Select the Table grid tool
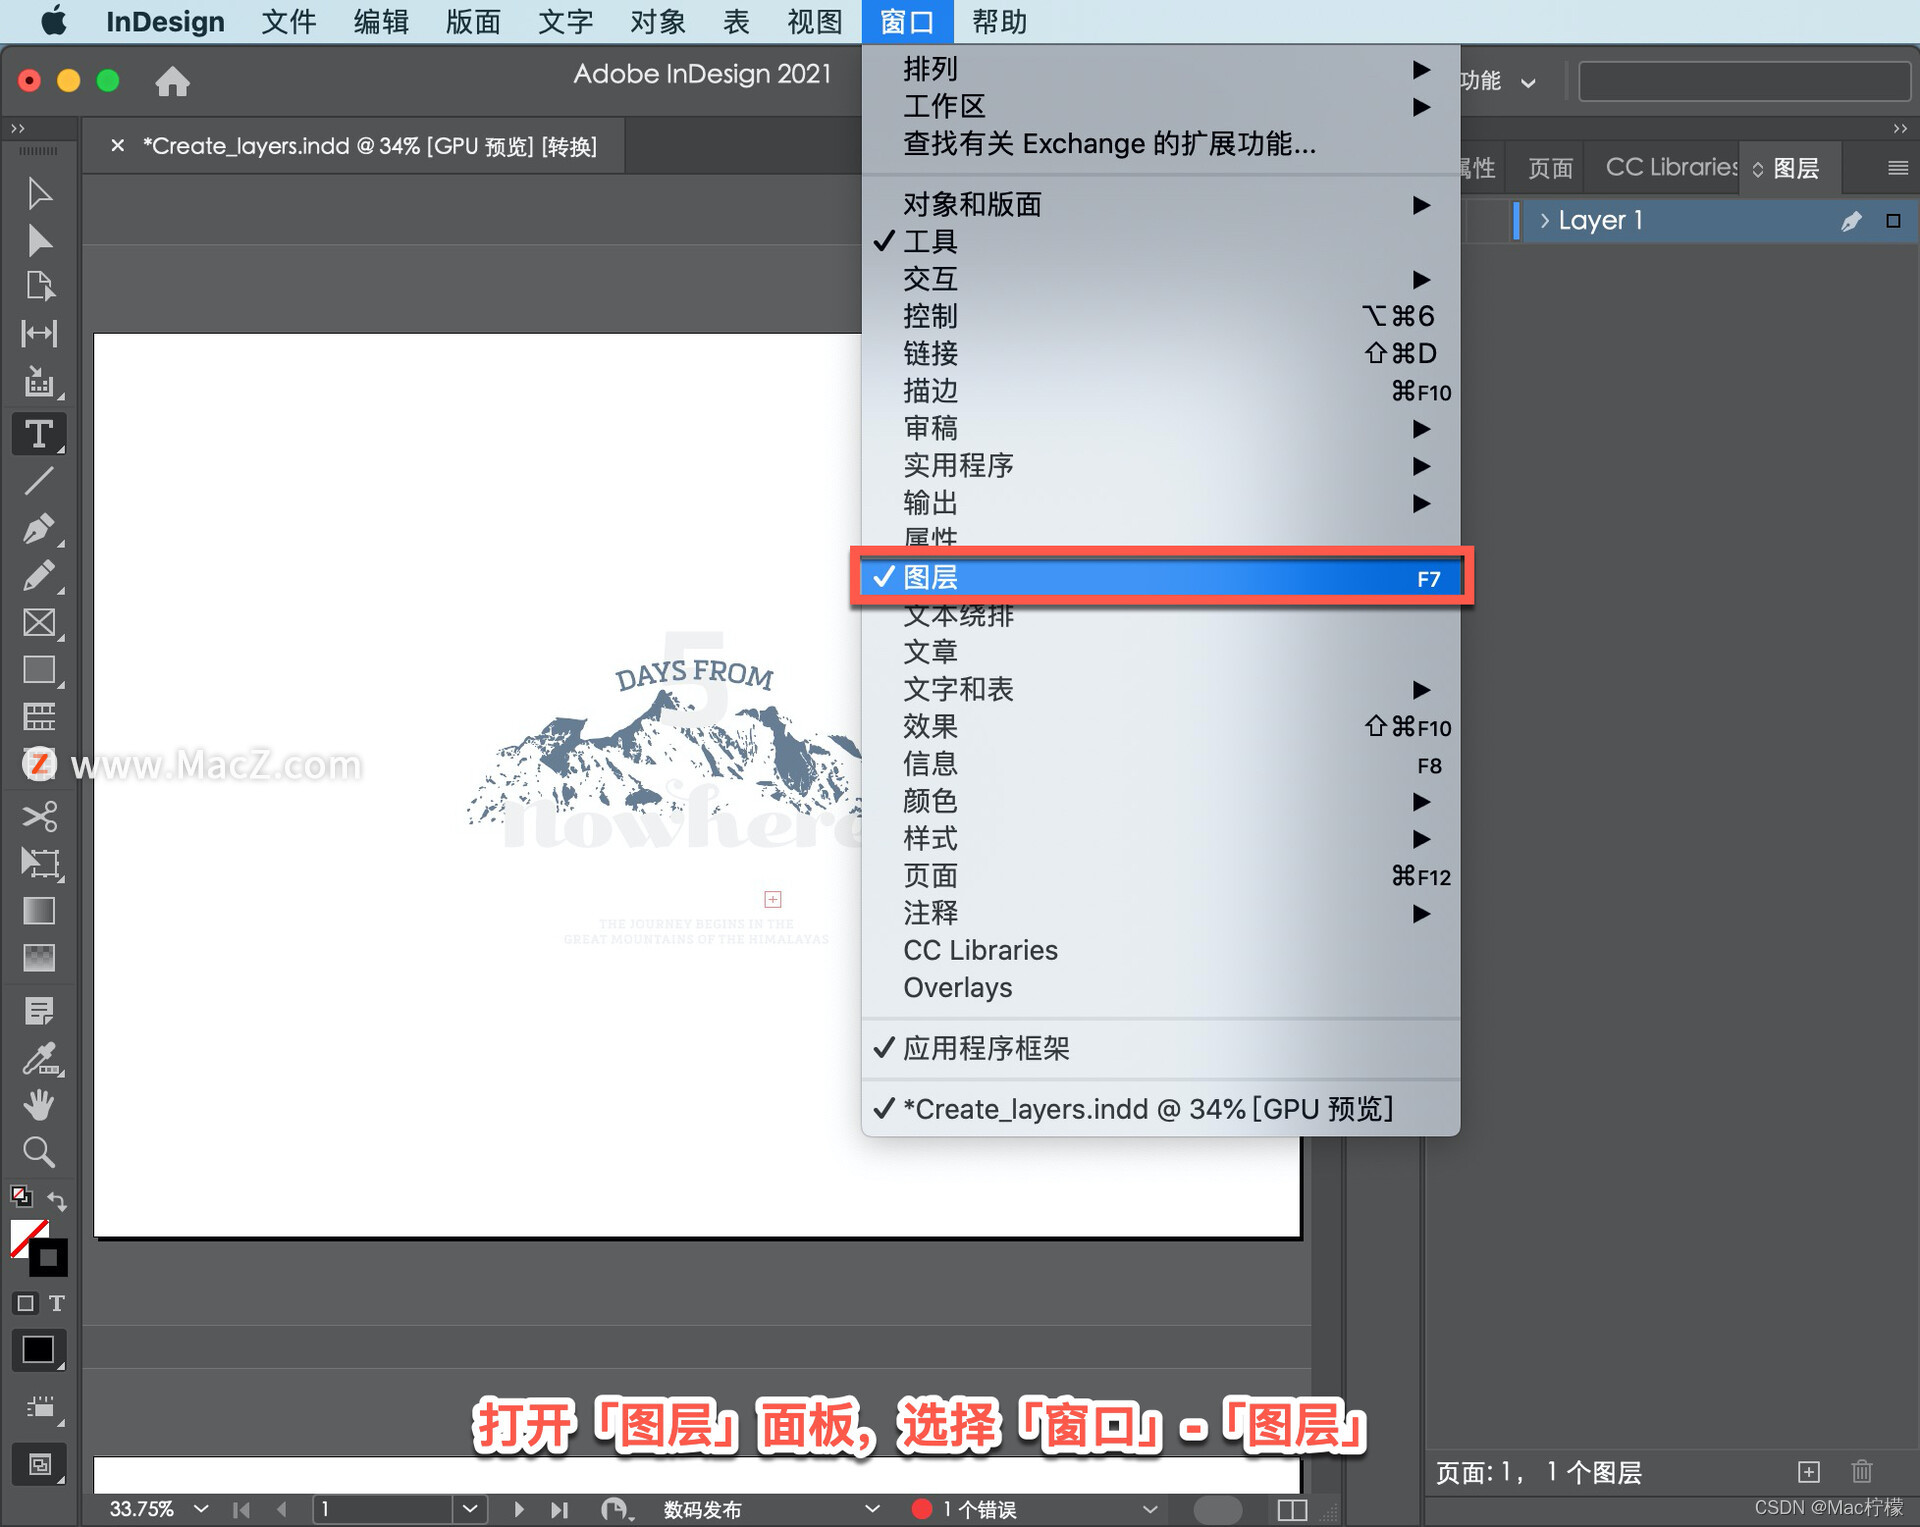The image size is (1920, 1527). (x=39, y=717)
